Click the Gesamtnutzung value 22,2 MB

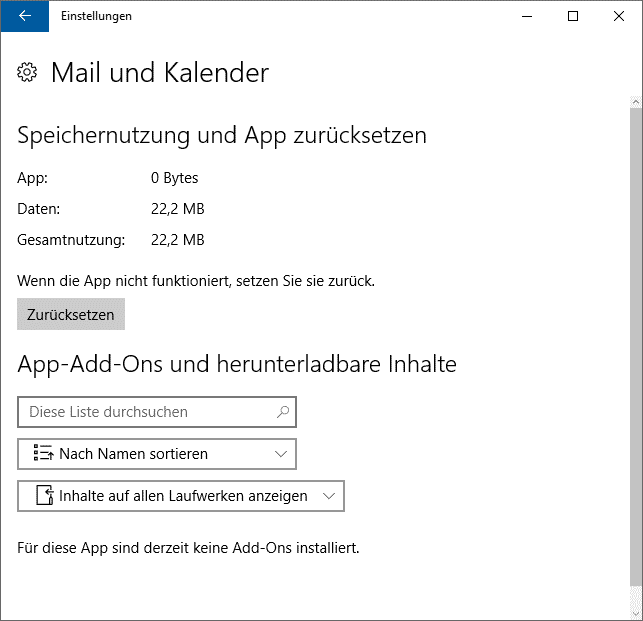pos(178,240)
